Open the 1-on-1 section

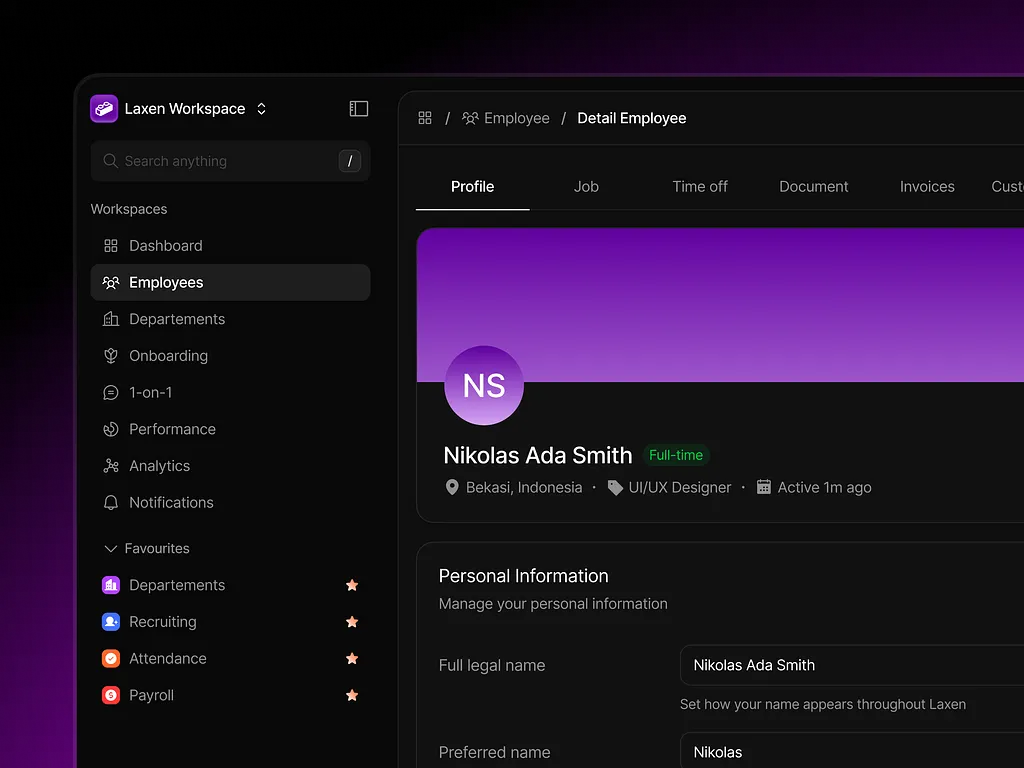pos(231,392)
